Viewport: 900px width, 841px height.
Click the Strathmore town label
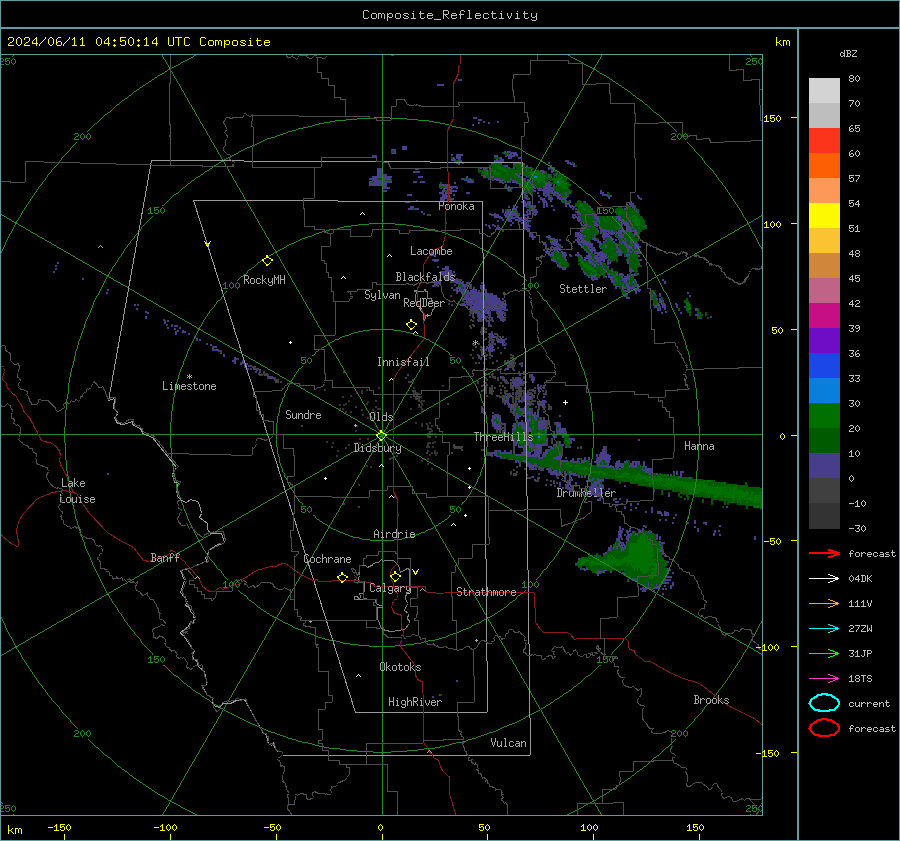(x=486, y=592)
